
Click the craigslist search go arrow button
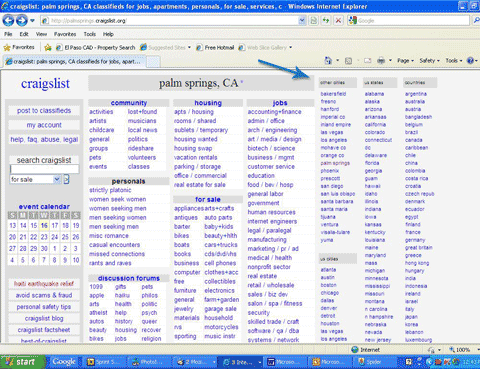[66, 179]
